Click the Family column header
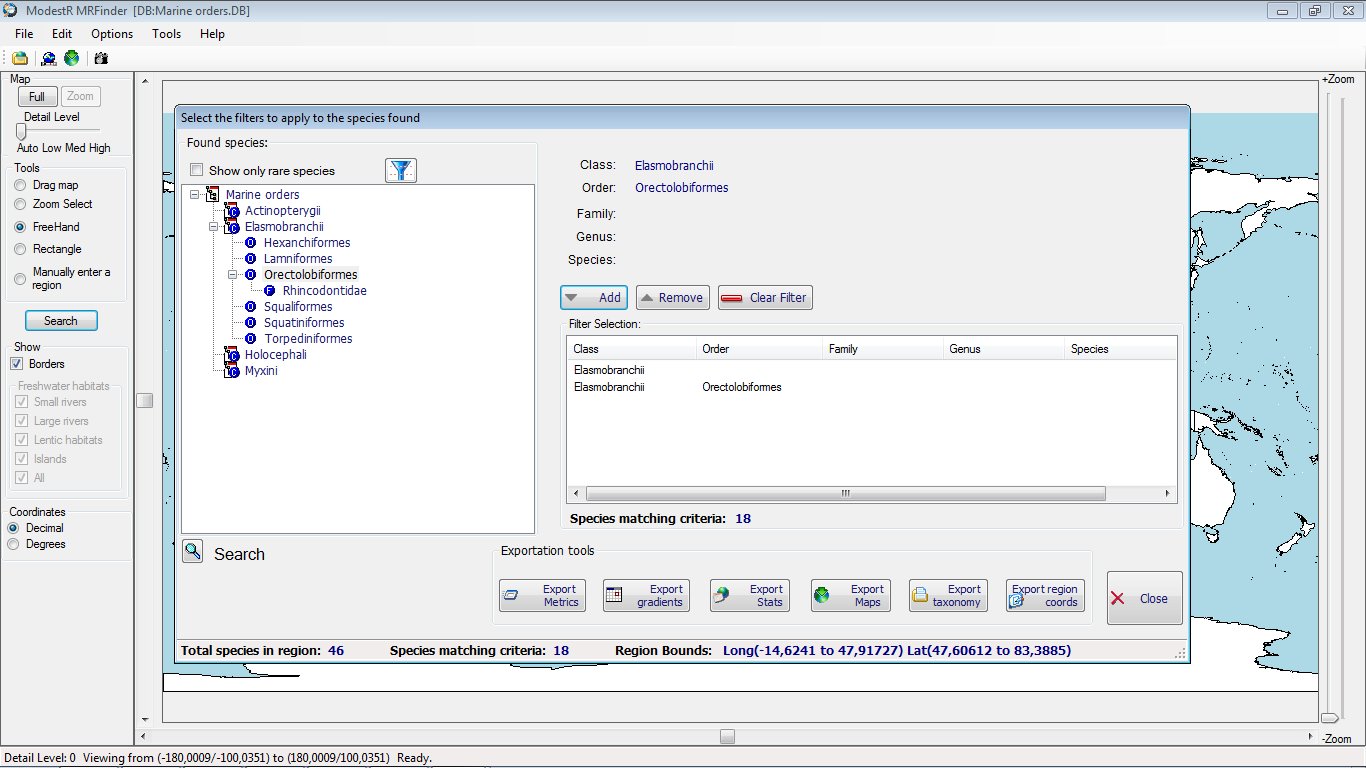The image size is (1366, 768). [x=884, y=349]
